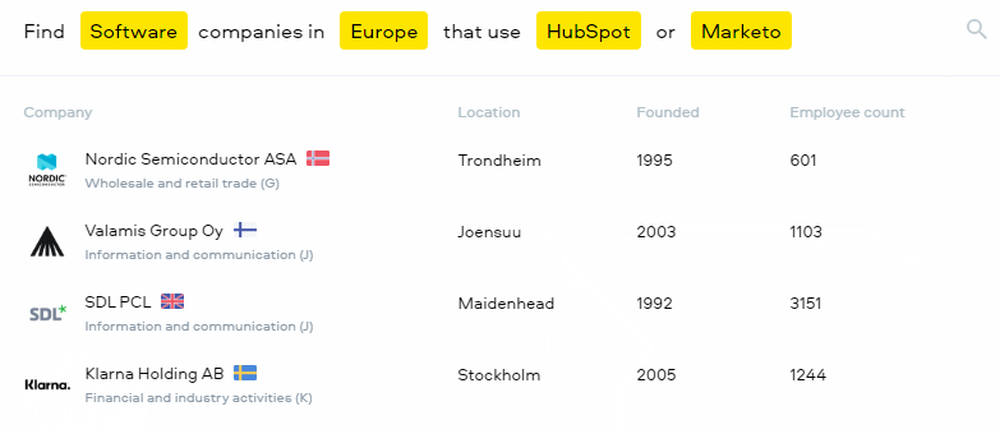Click the Nordic Semiconductor company logo

click(47, 170)
